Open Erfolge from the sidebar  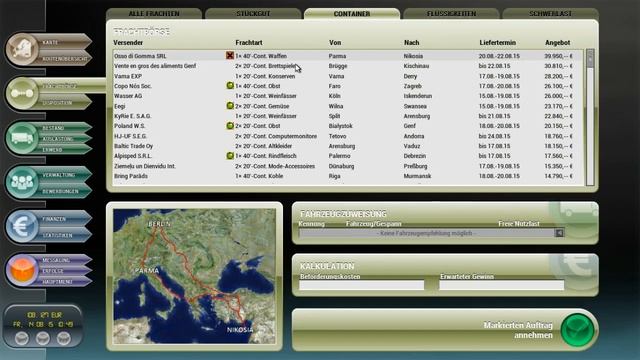click(x=64, y=271)
